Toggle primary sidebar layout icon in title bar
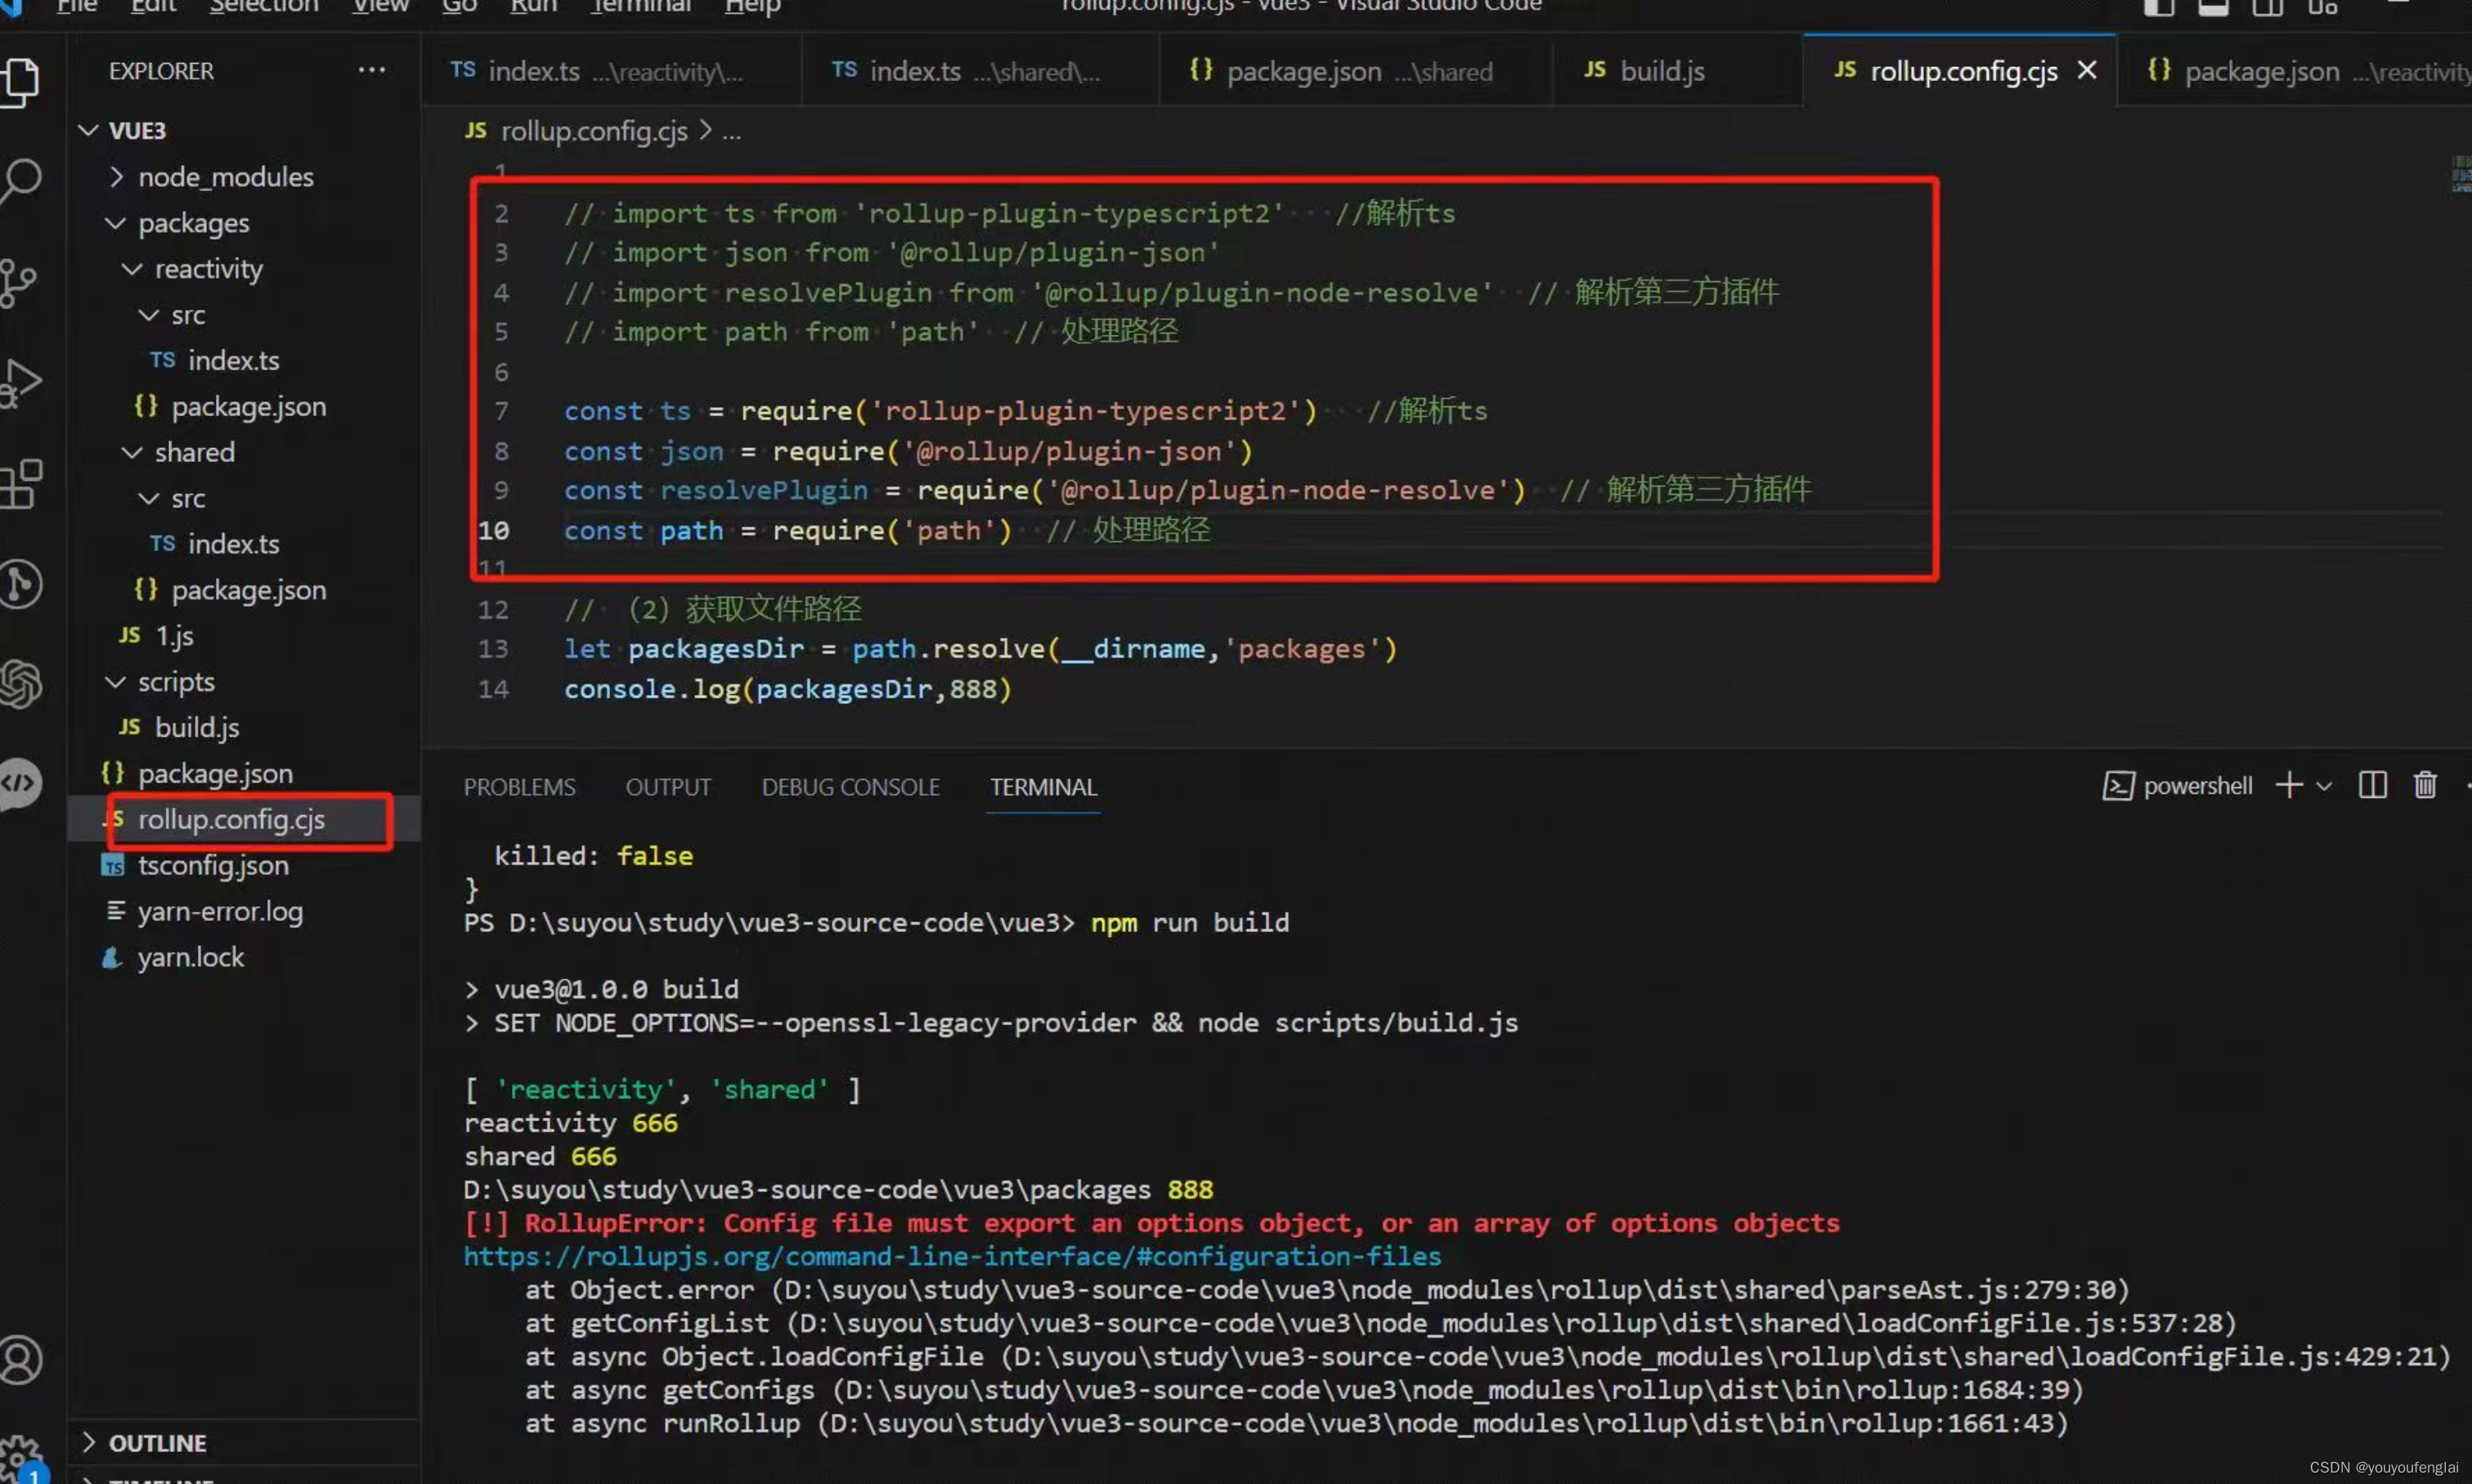This screenshot has height=1484, width=2472. [x=2159, y=7]
